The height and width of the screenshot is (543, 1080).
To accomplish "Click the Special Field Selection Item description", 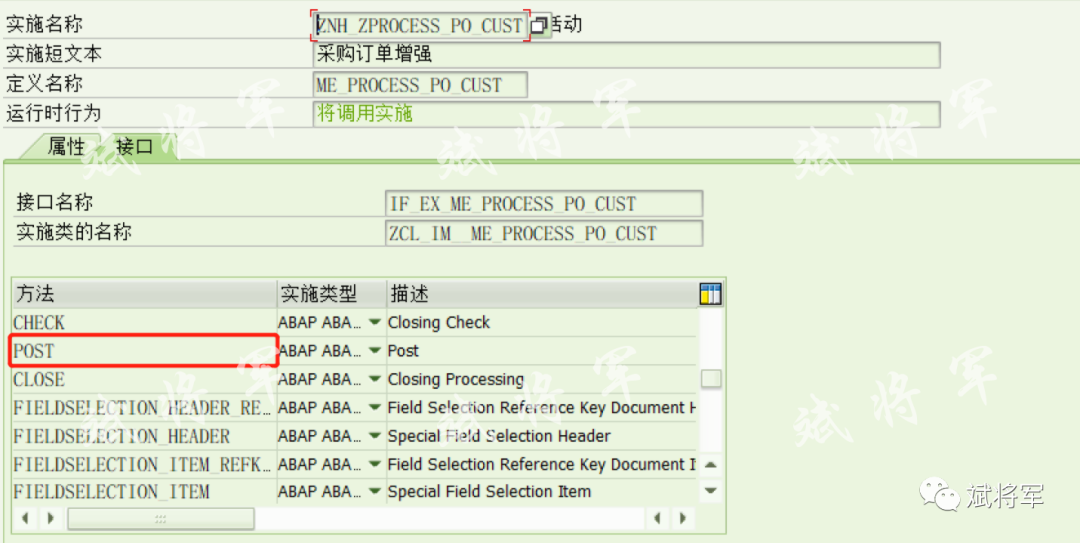I will point(542,492).
